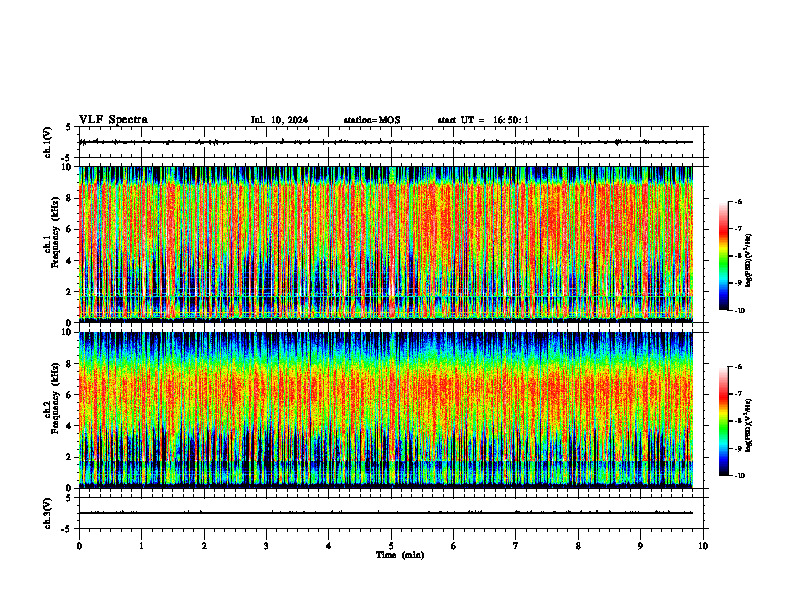The image size is (792, 612).
Task: Click the ch.3(V) axis "-5" tick label
Action: pos(67,529)
